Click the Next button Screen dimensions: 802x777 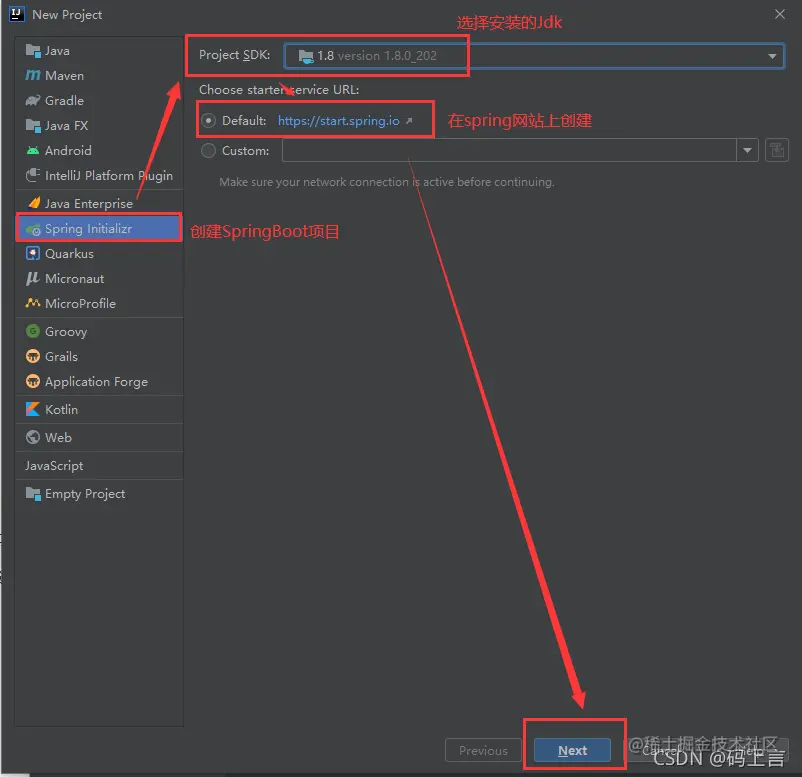[572, 750]
